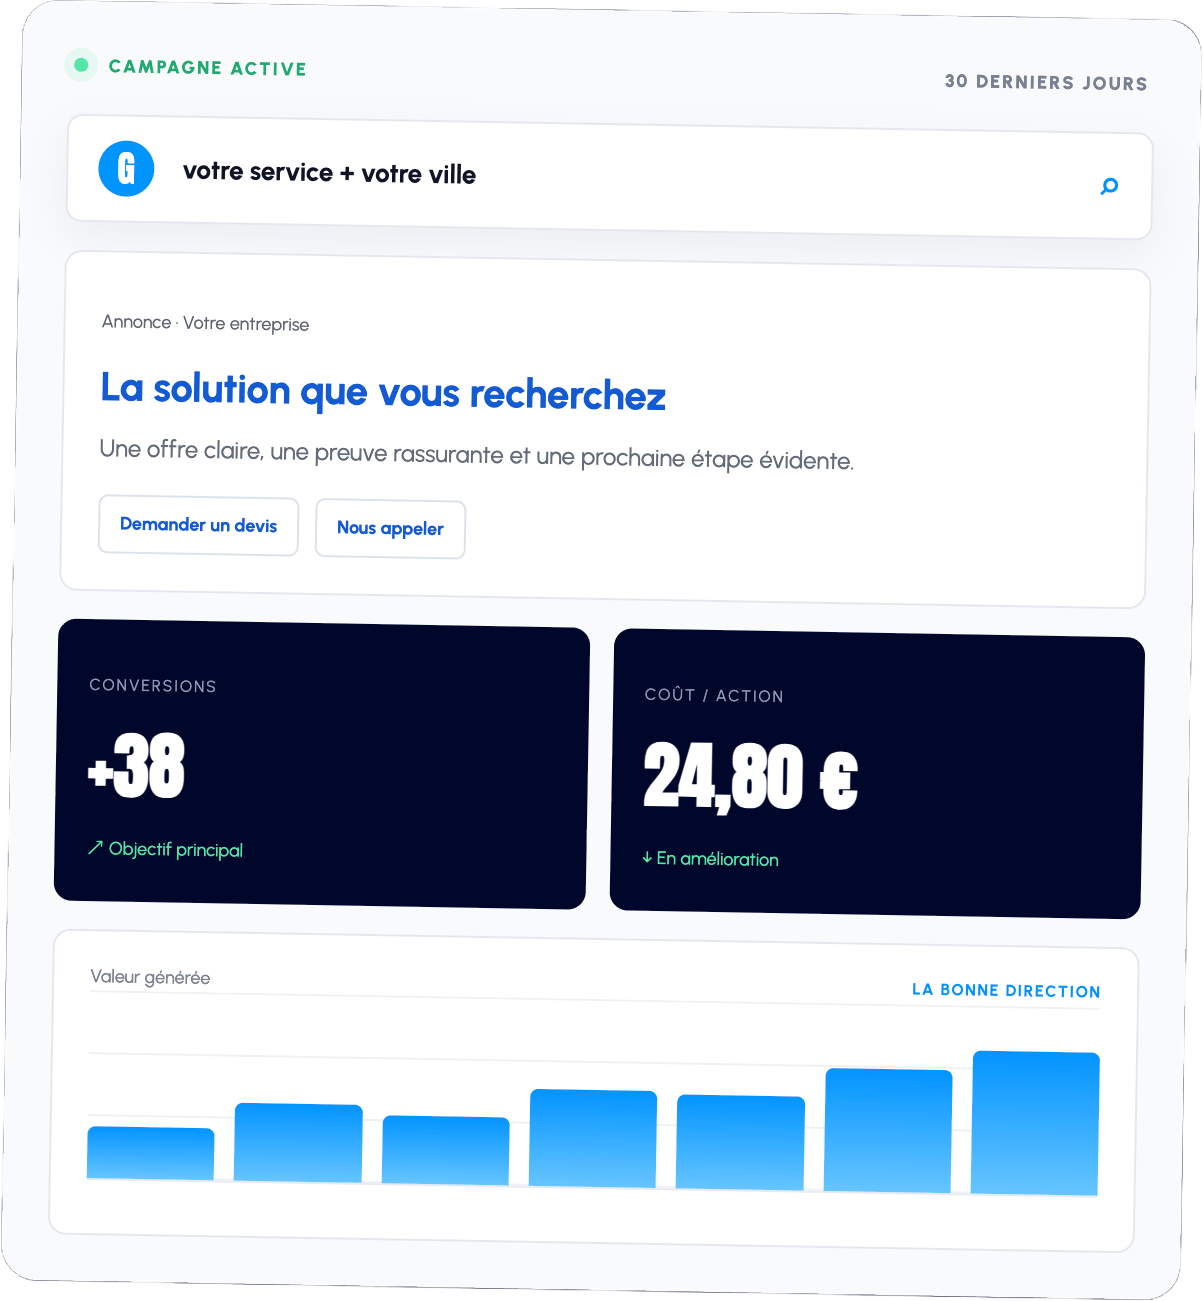Click the La bonne direction label

coord(1006,990)
